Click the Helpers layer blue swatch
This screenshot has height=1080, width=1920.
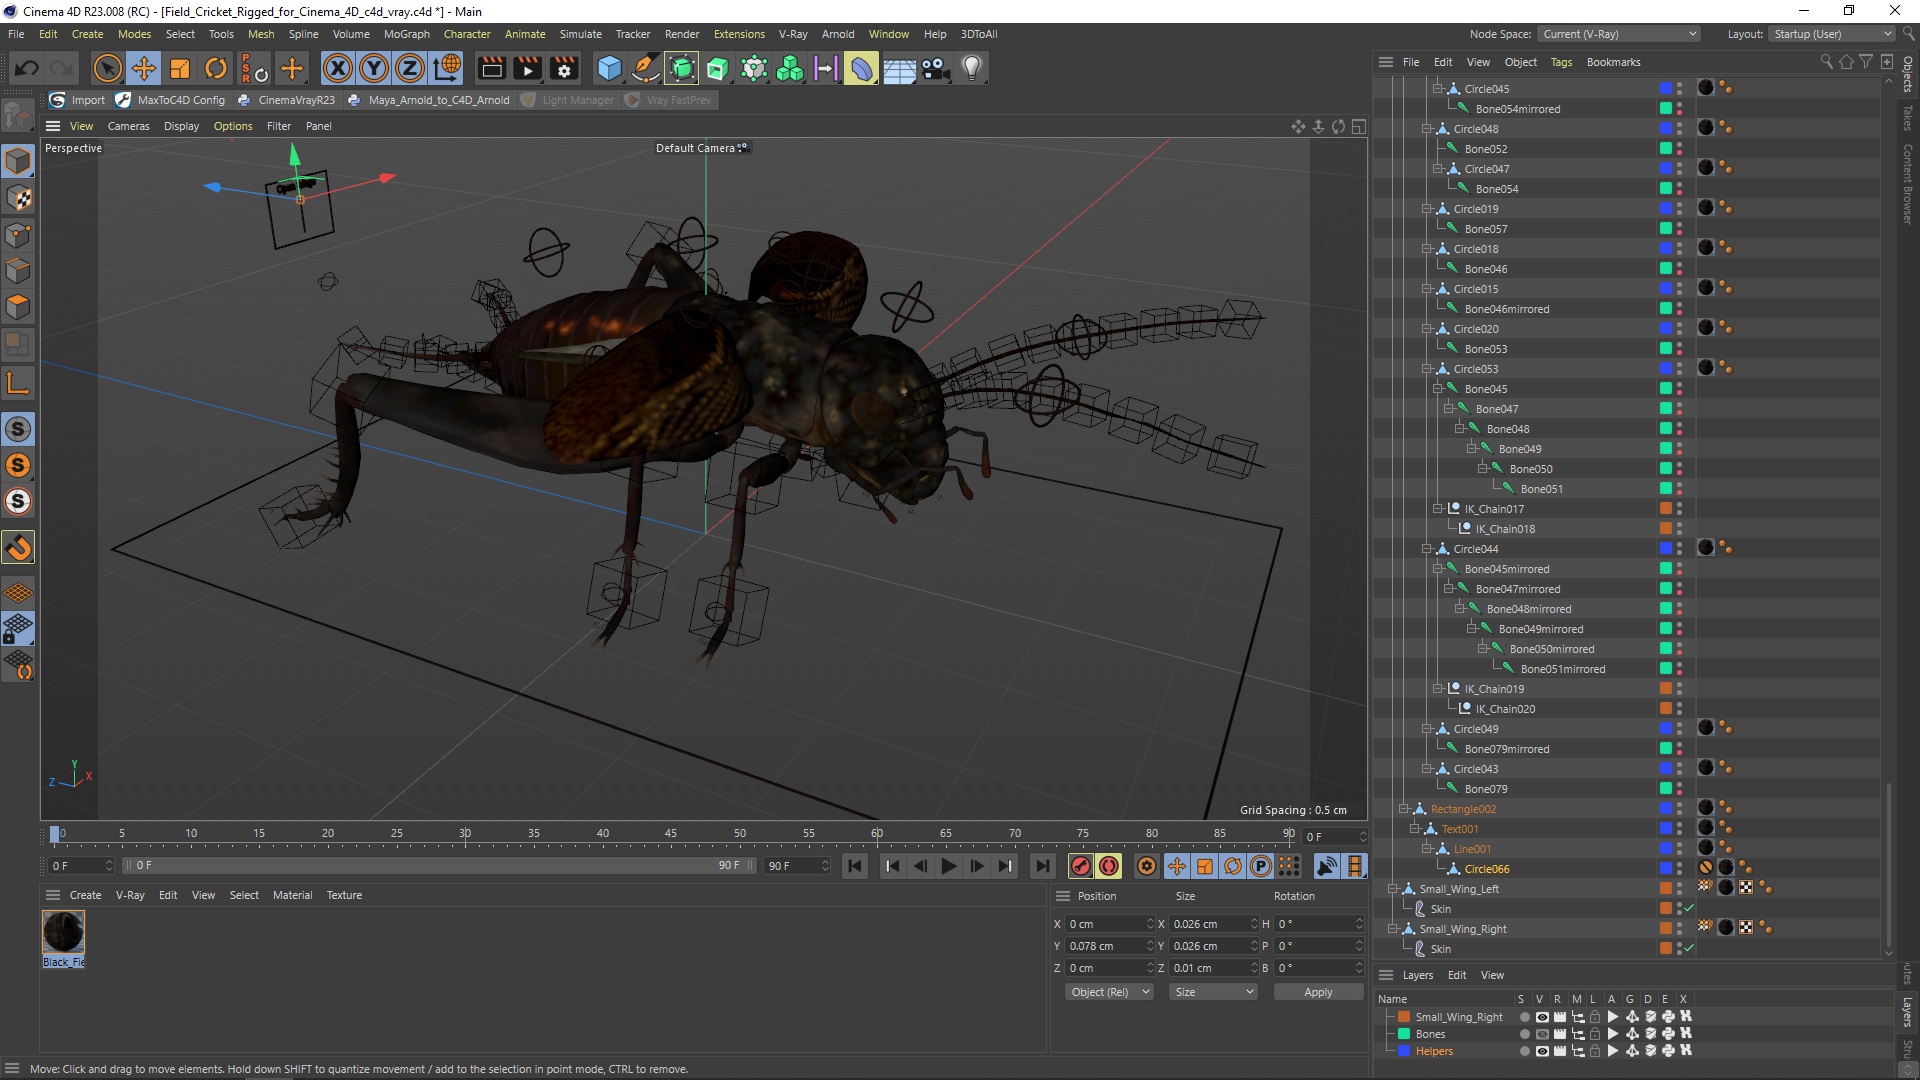(x=1404, y=1051)
